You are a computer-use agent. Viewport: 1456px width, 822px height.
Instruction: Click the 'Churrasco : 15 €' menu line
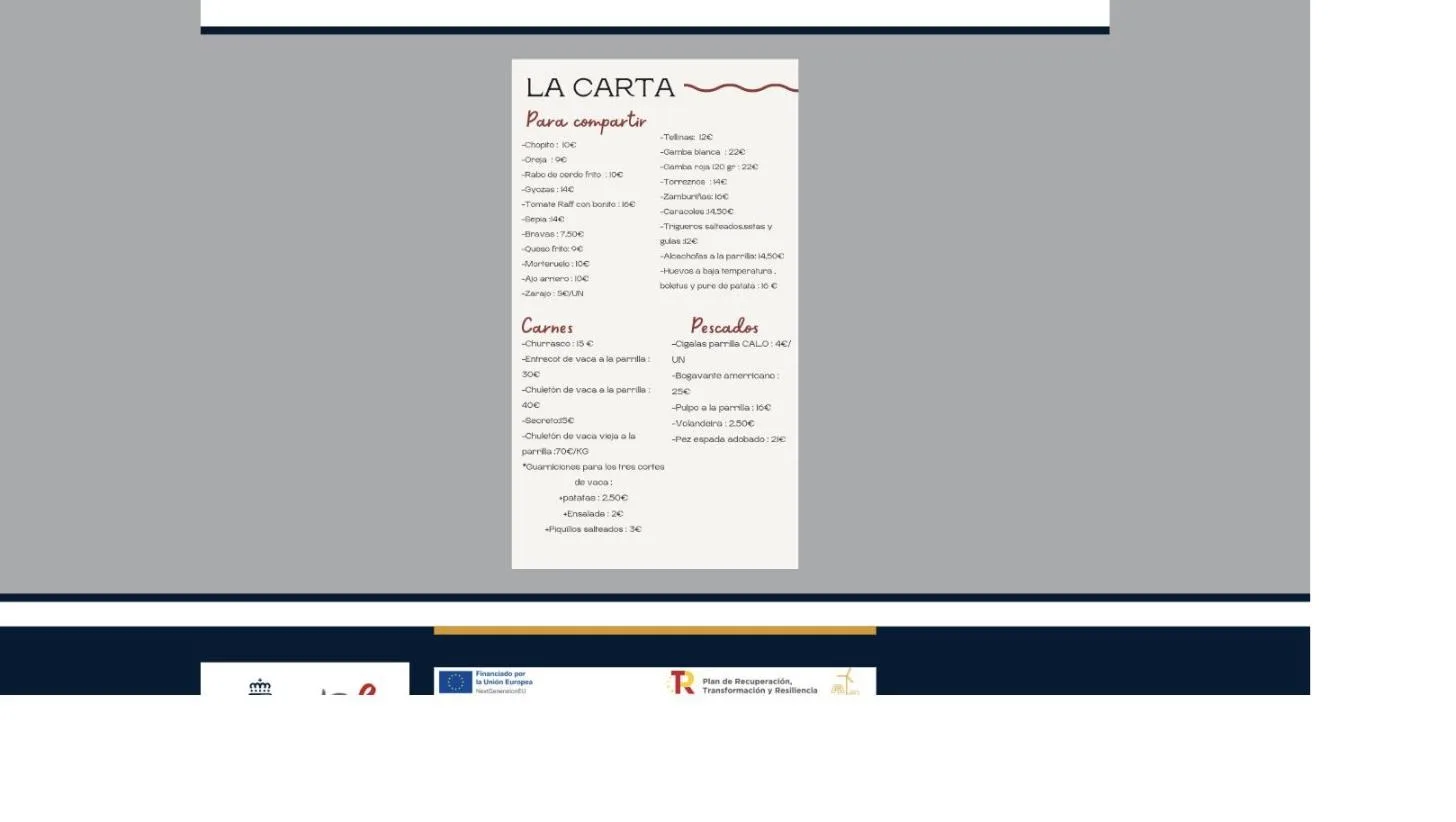coord(557,344)
